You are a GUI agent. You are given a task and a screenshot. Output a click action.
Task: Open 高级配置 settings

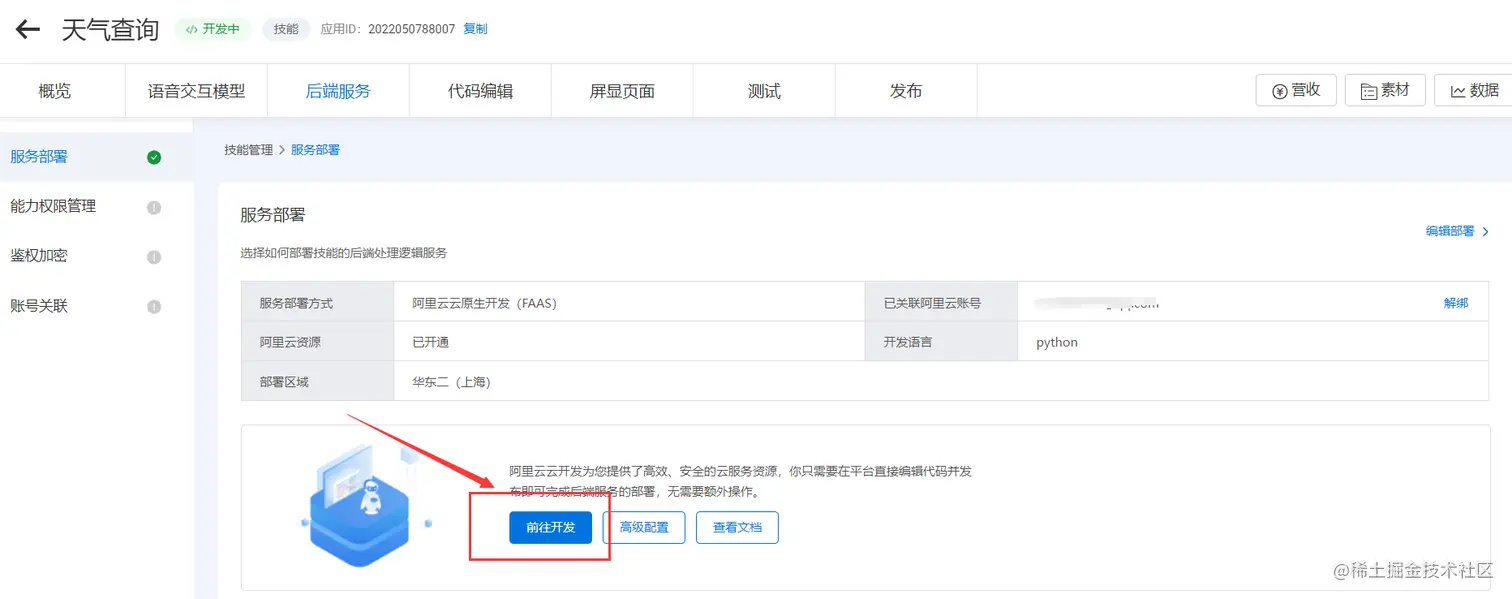pos(644,527)
